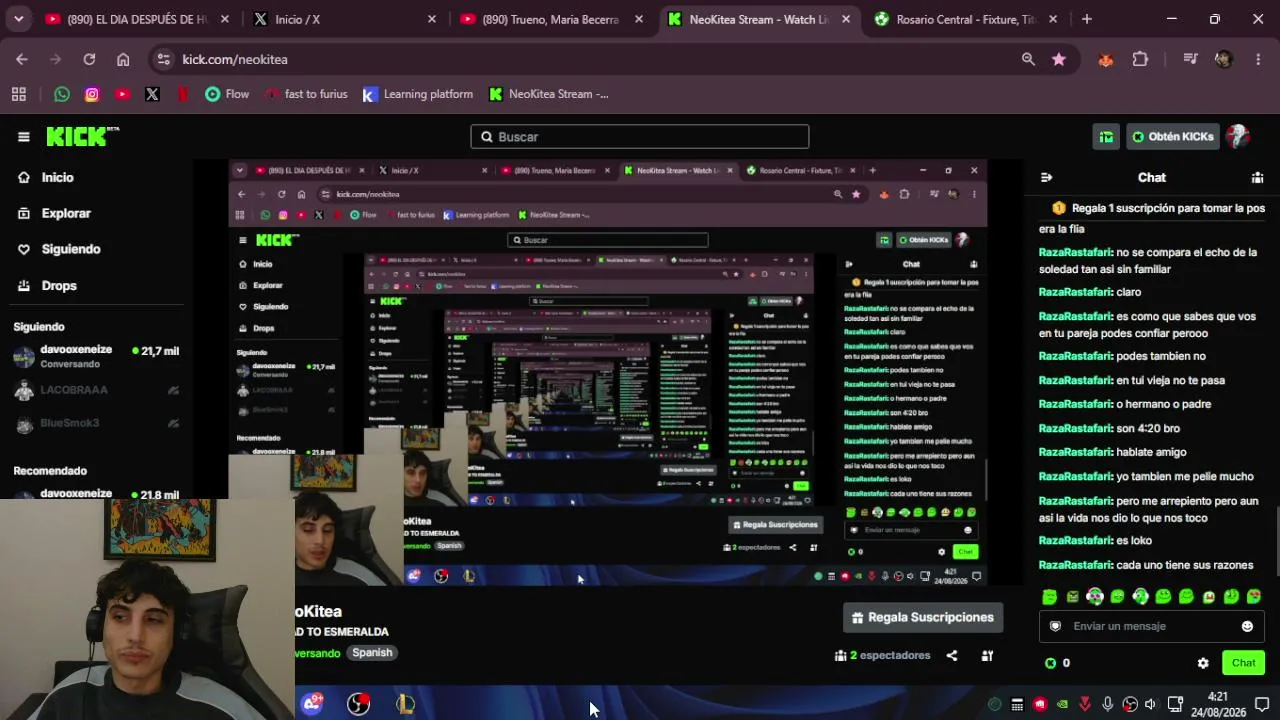This screenshot has width=1280, height=720.
Task: Open a new browser tab
Action: (x=1087, y=19)
